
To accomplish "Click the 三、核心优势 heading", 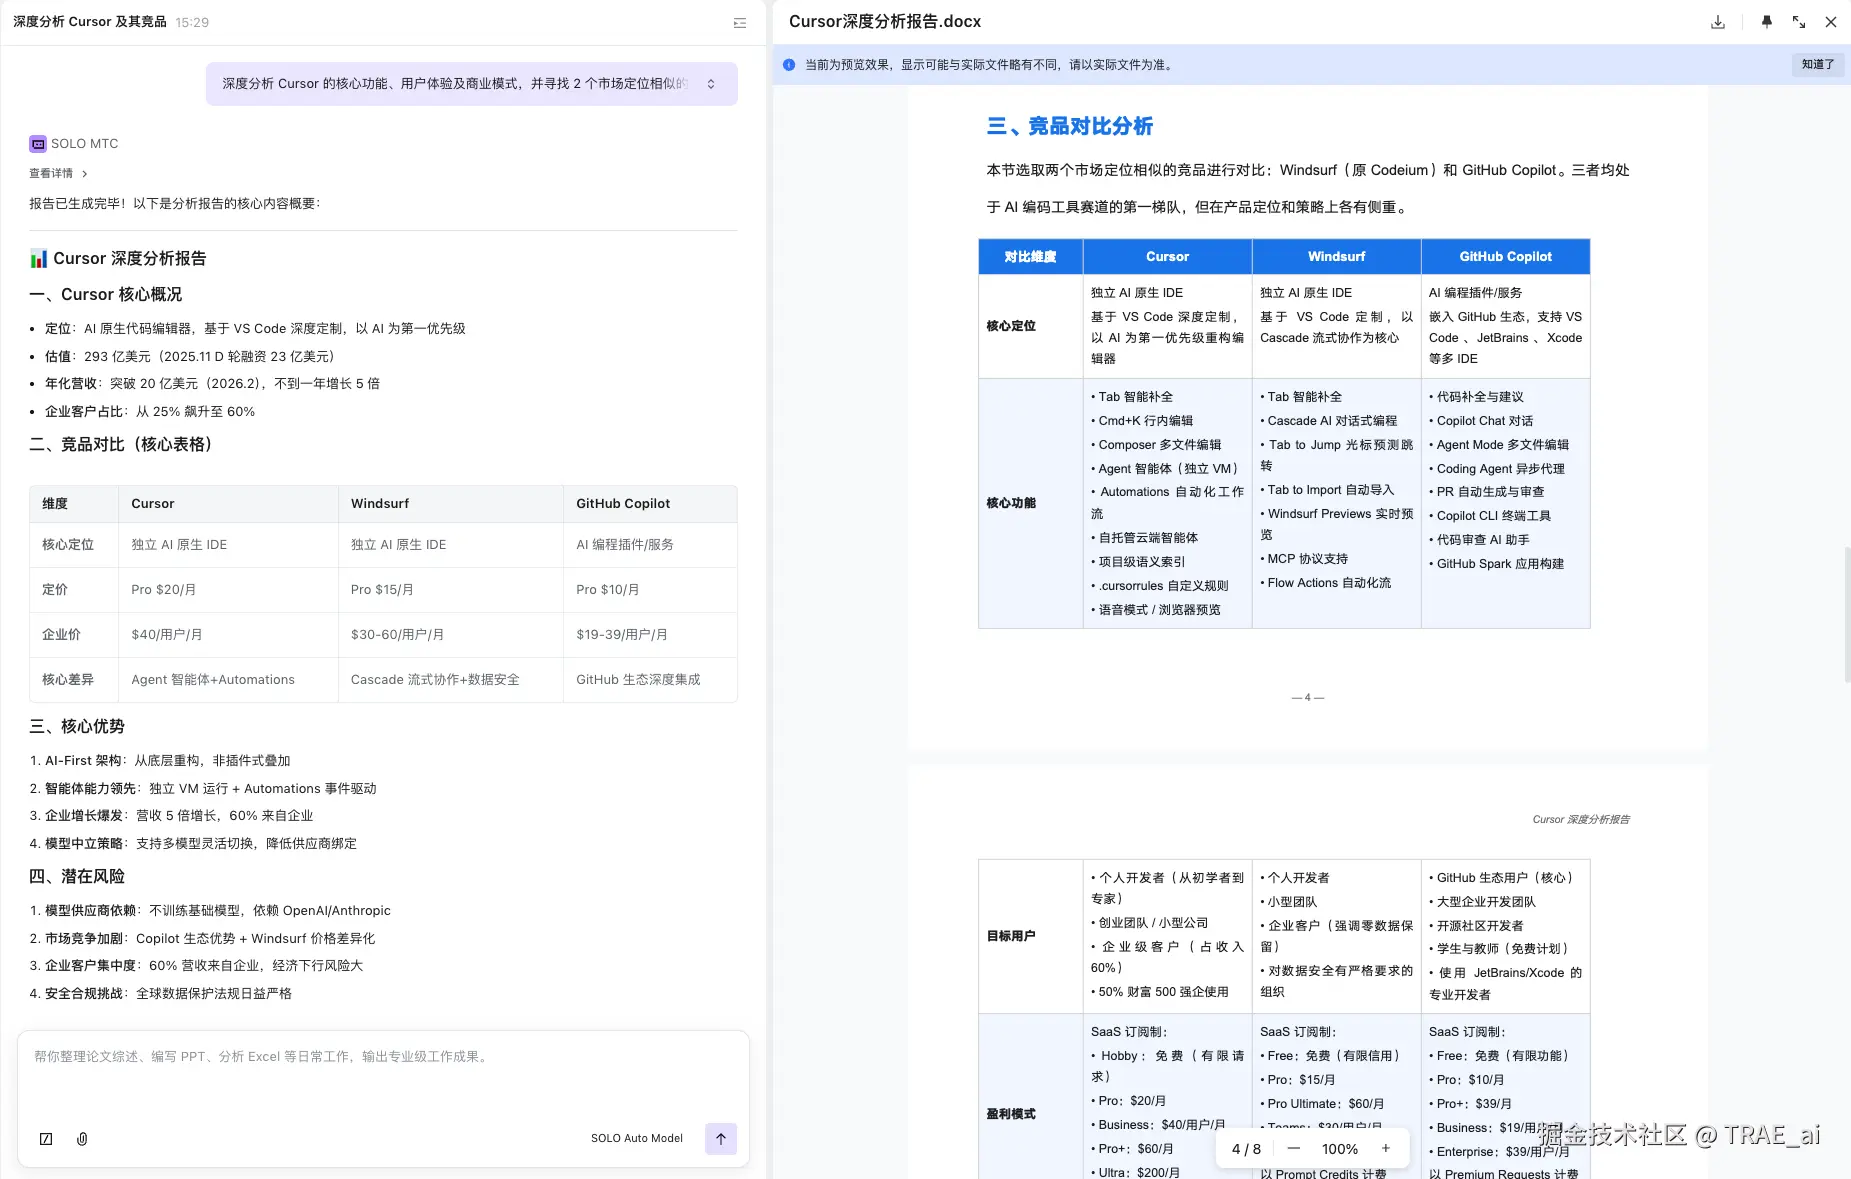I will pyautogui.click(x=77, y=727).
